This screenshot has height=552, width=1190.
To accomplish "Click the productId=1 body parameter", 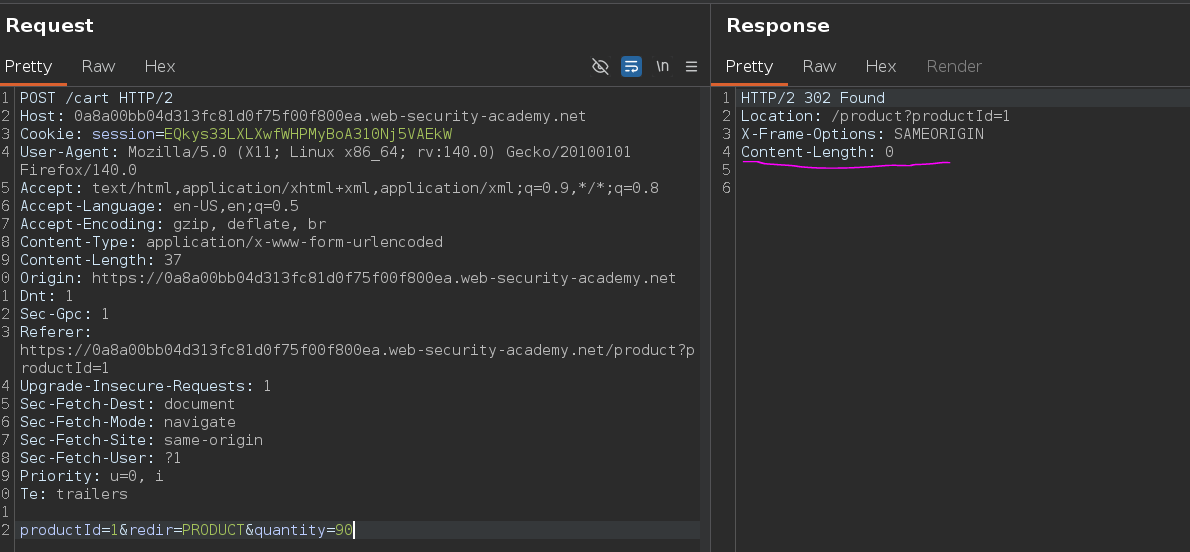I will pyautogui.click(x=69, y=530).
